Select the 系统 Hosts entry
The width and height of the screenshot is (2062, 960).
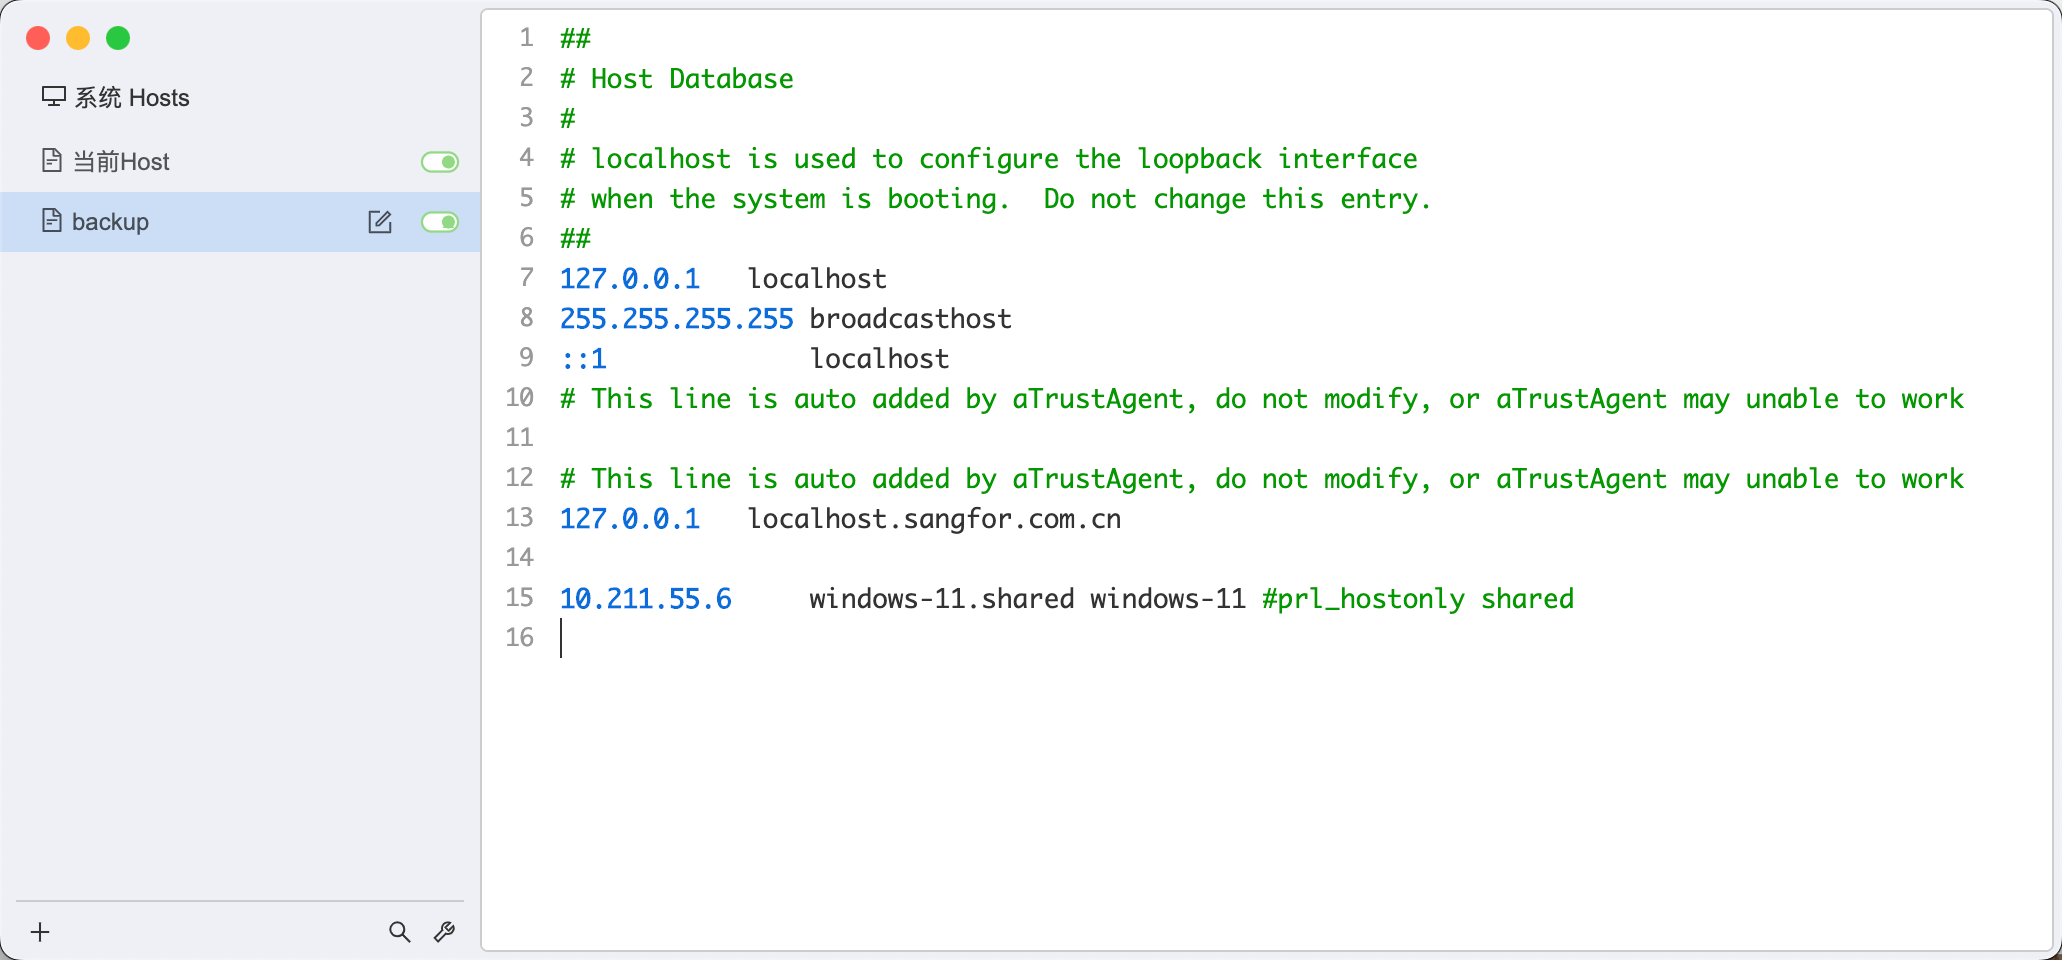point(132,98)
